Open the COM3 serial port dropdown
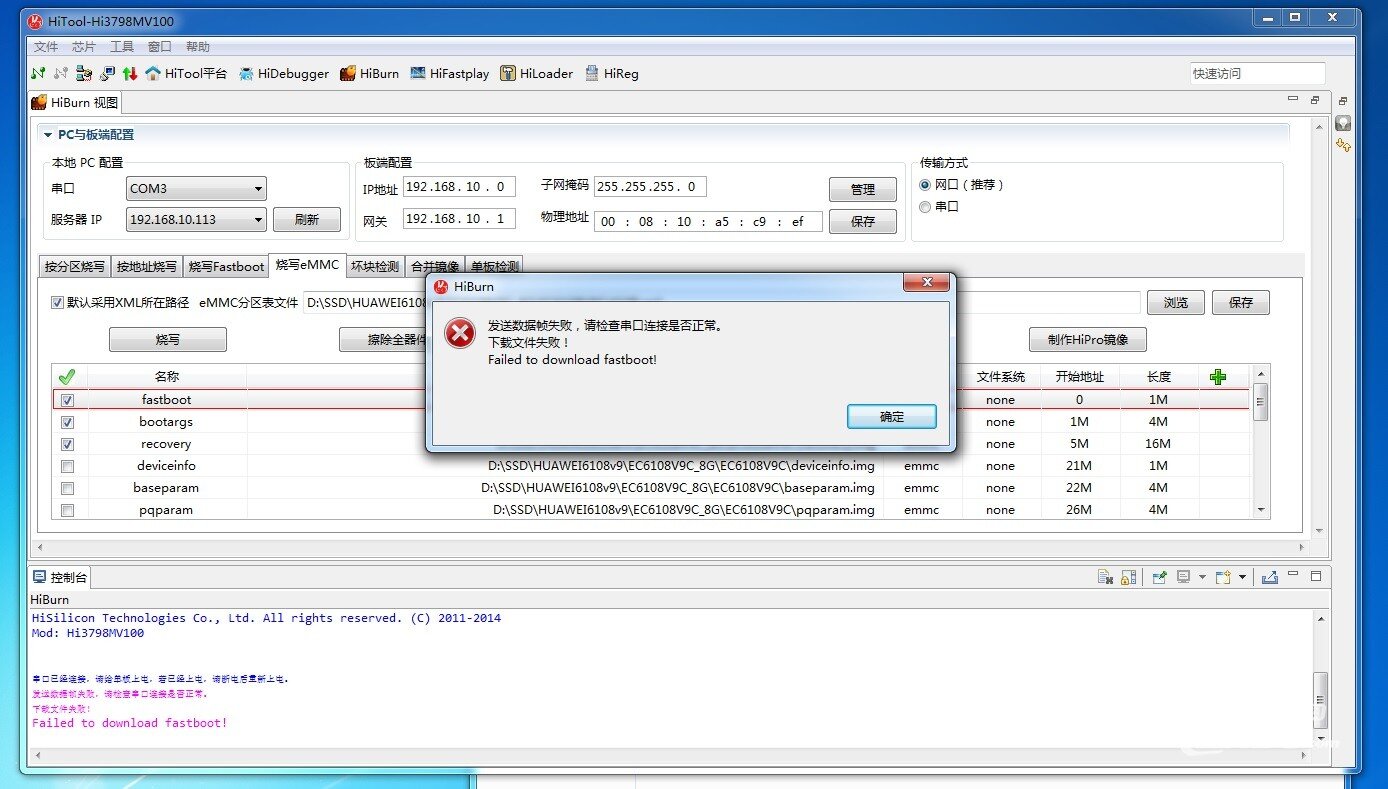The image size is (1388, 789). tap(197, 188)
